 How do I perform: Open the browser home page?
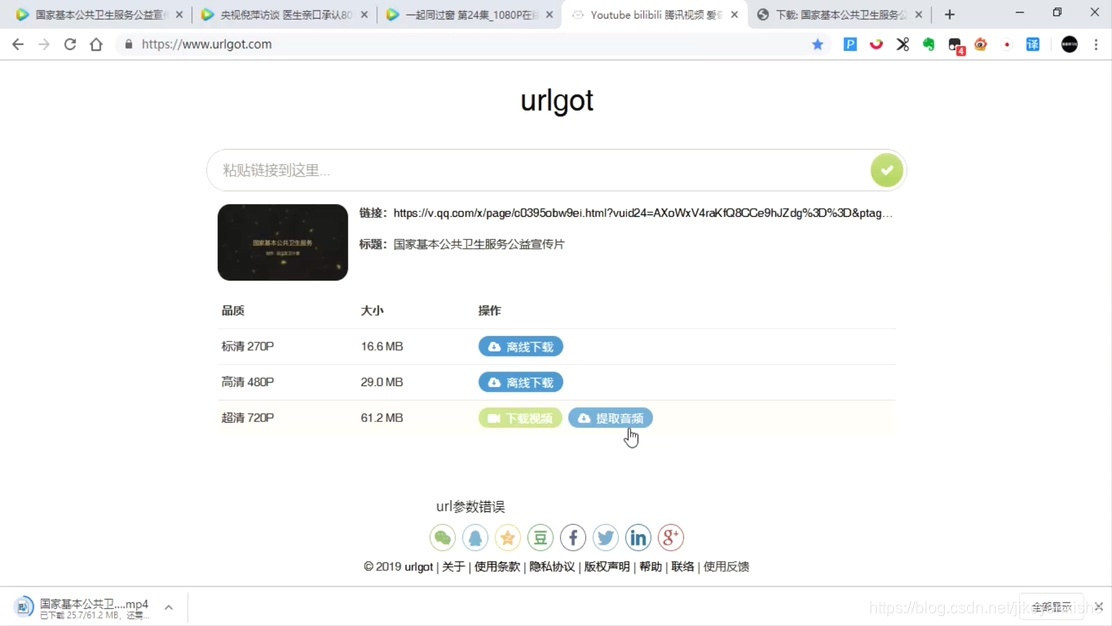[x=96, y=44]
